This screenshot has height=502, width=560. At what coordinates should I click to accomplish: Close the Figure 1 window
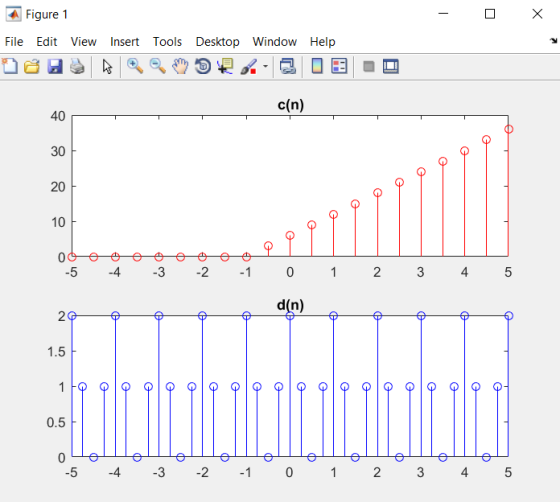click(537, 14)
